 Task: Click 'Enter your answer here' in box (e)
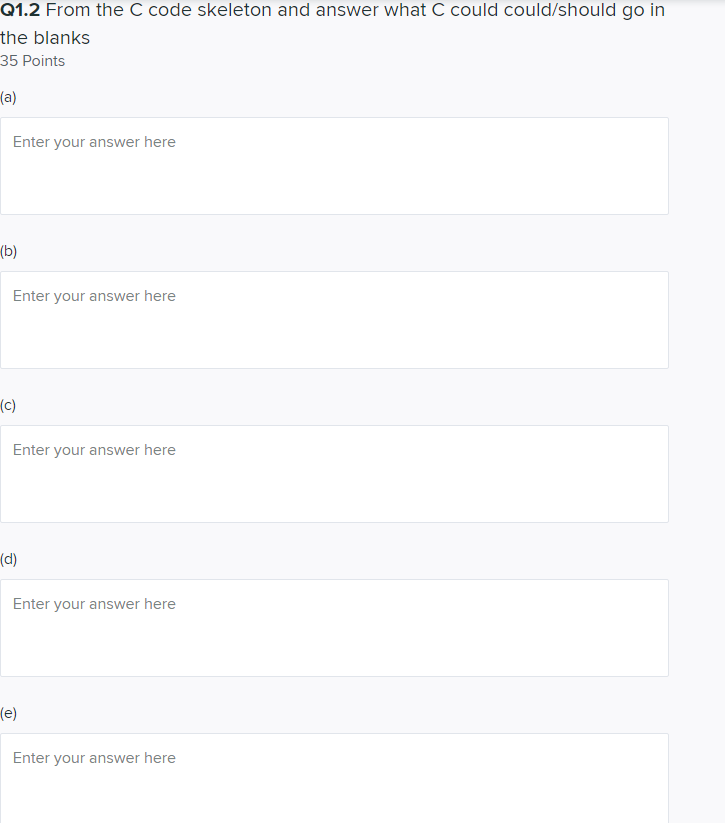94,758
